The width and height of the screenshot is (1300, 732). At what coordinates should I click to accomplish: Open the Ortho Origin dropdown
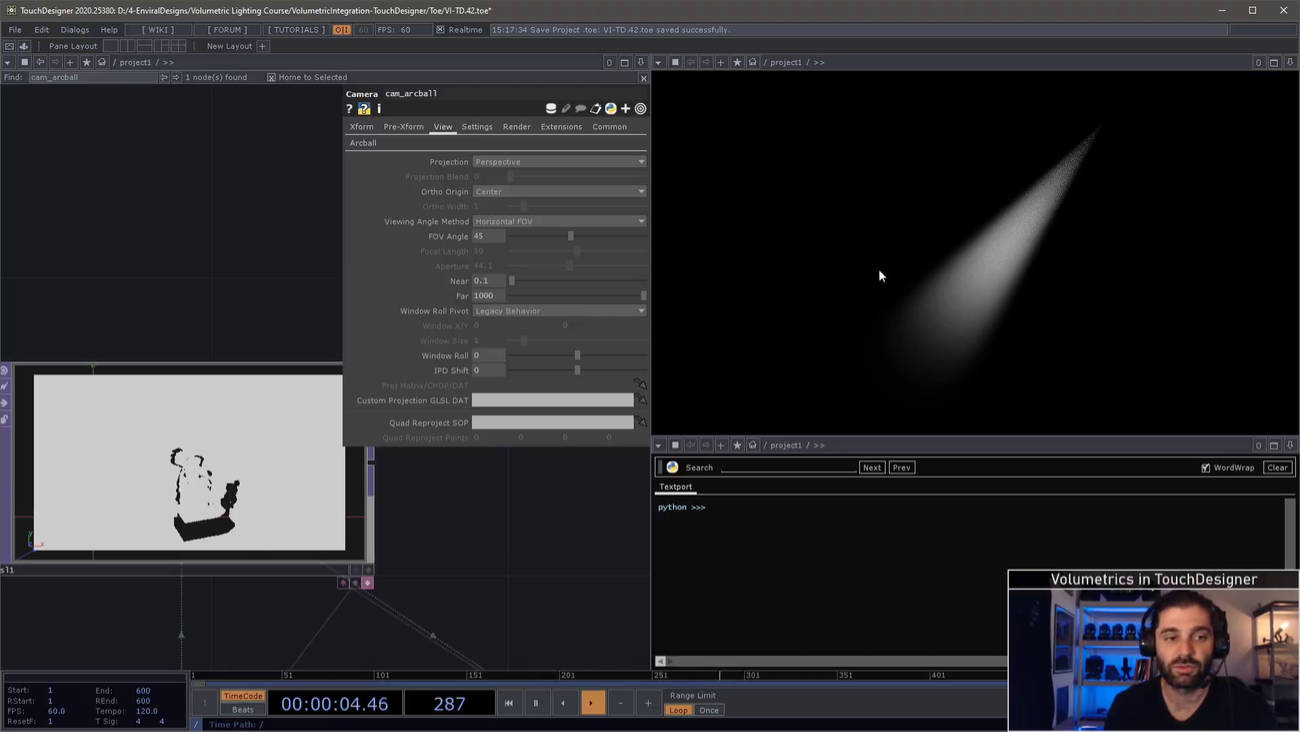(x=559, y=191)
